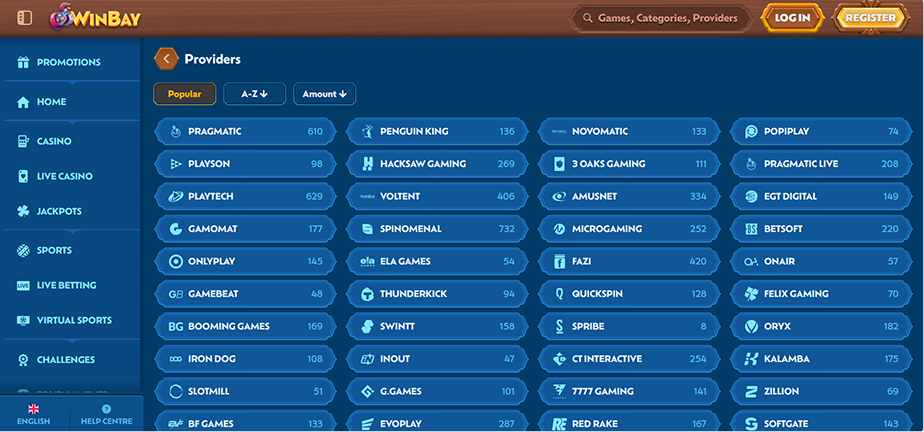Open the 7777 Gaming provider
The image size is (924, 432).
[629, 391]
